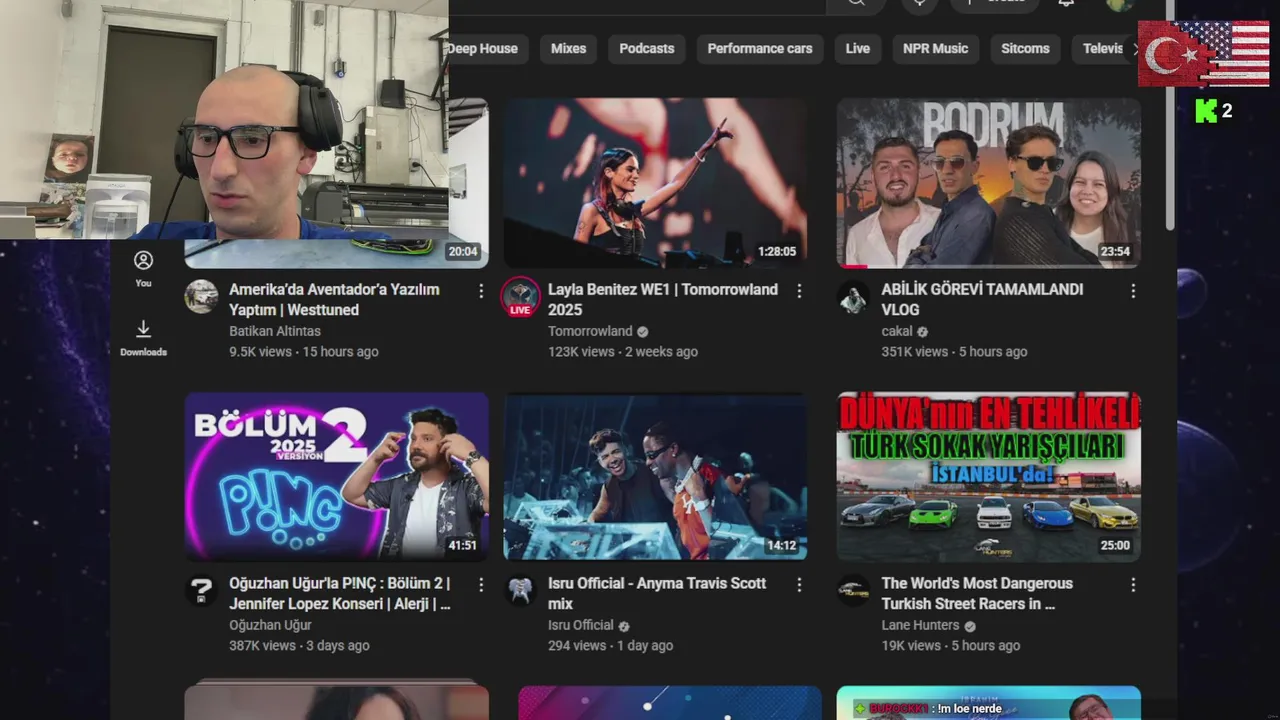
Task: Open Oğuzhan Uğur channel name
Action: (270, 625)
